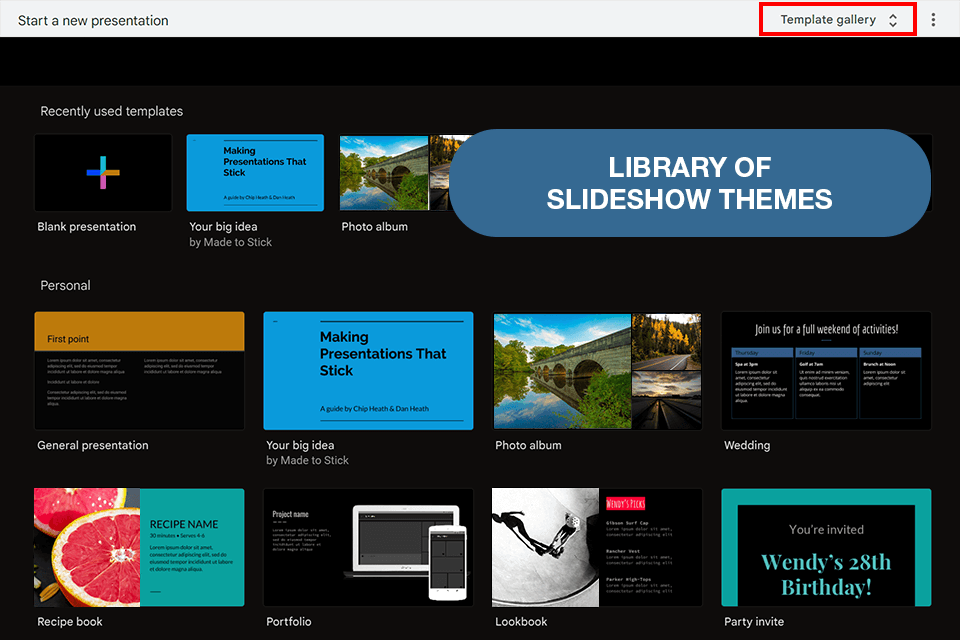This screenshot has height=640, width=960.
Task: Click the multicolored plus icon for a blank presentation
Action: [x=103, y=172]
